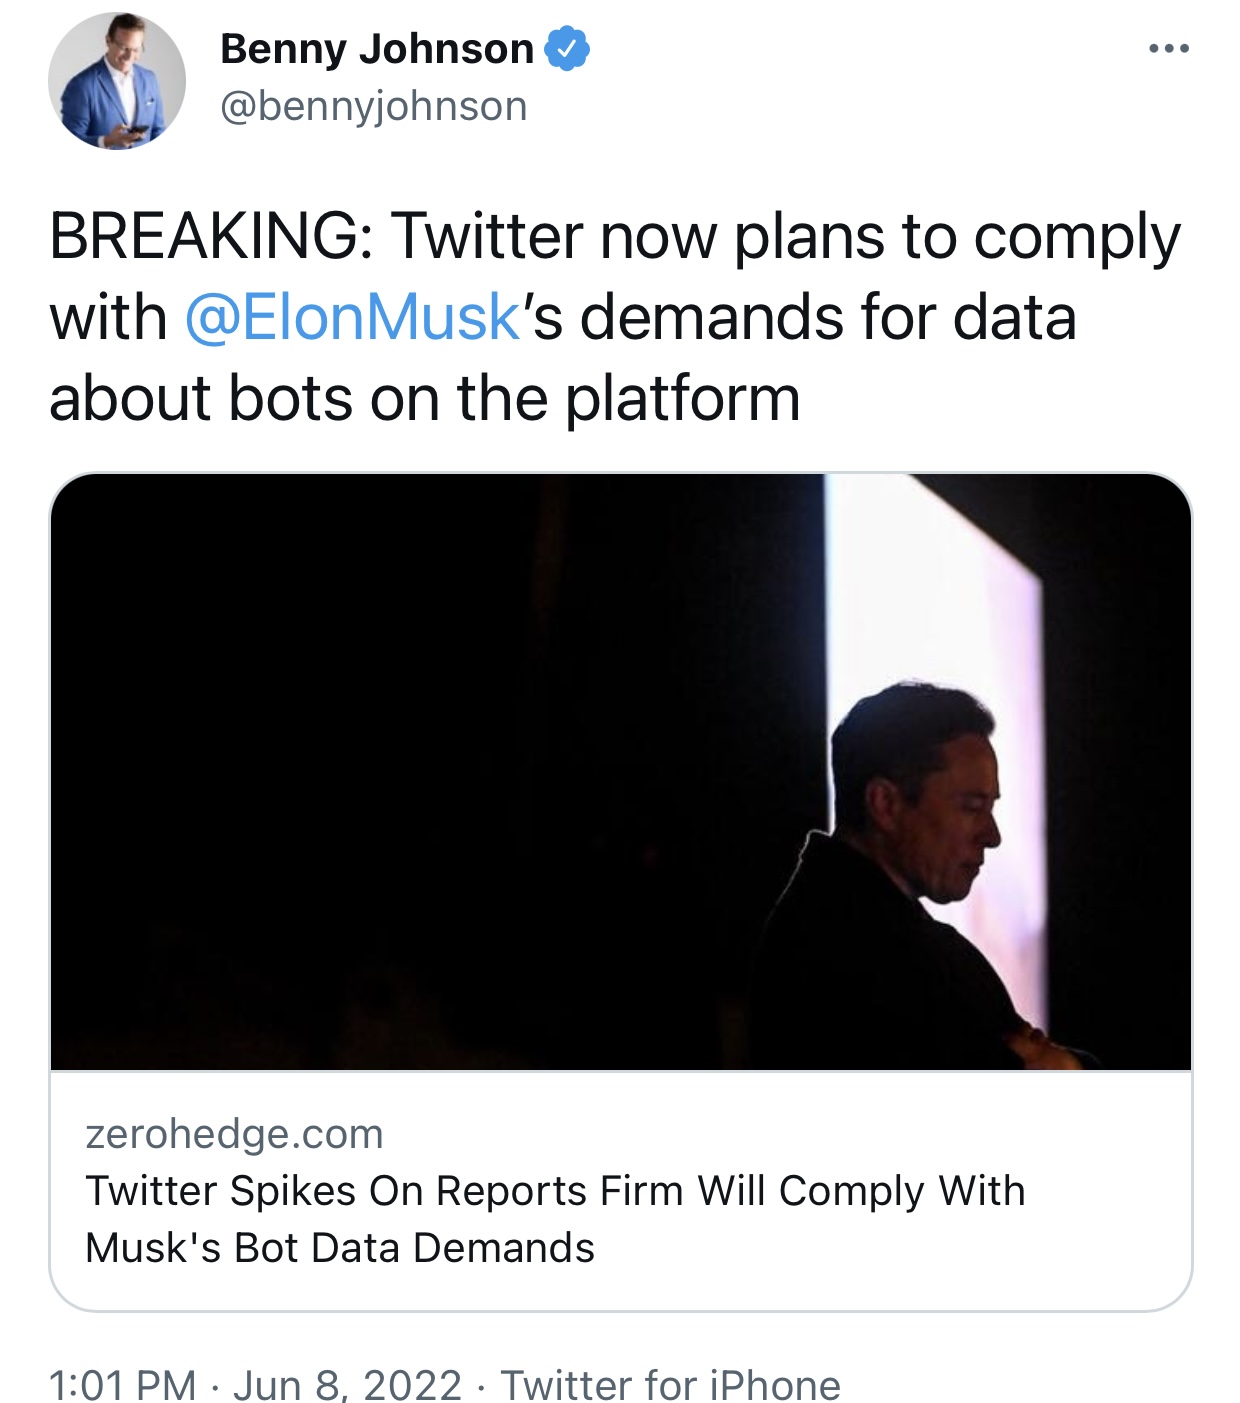Click the blue verified checkmark badge

567,49
